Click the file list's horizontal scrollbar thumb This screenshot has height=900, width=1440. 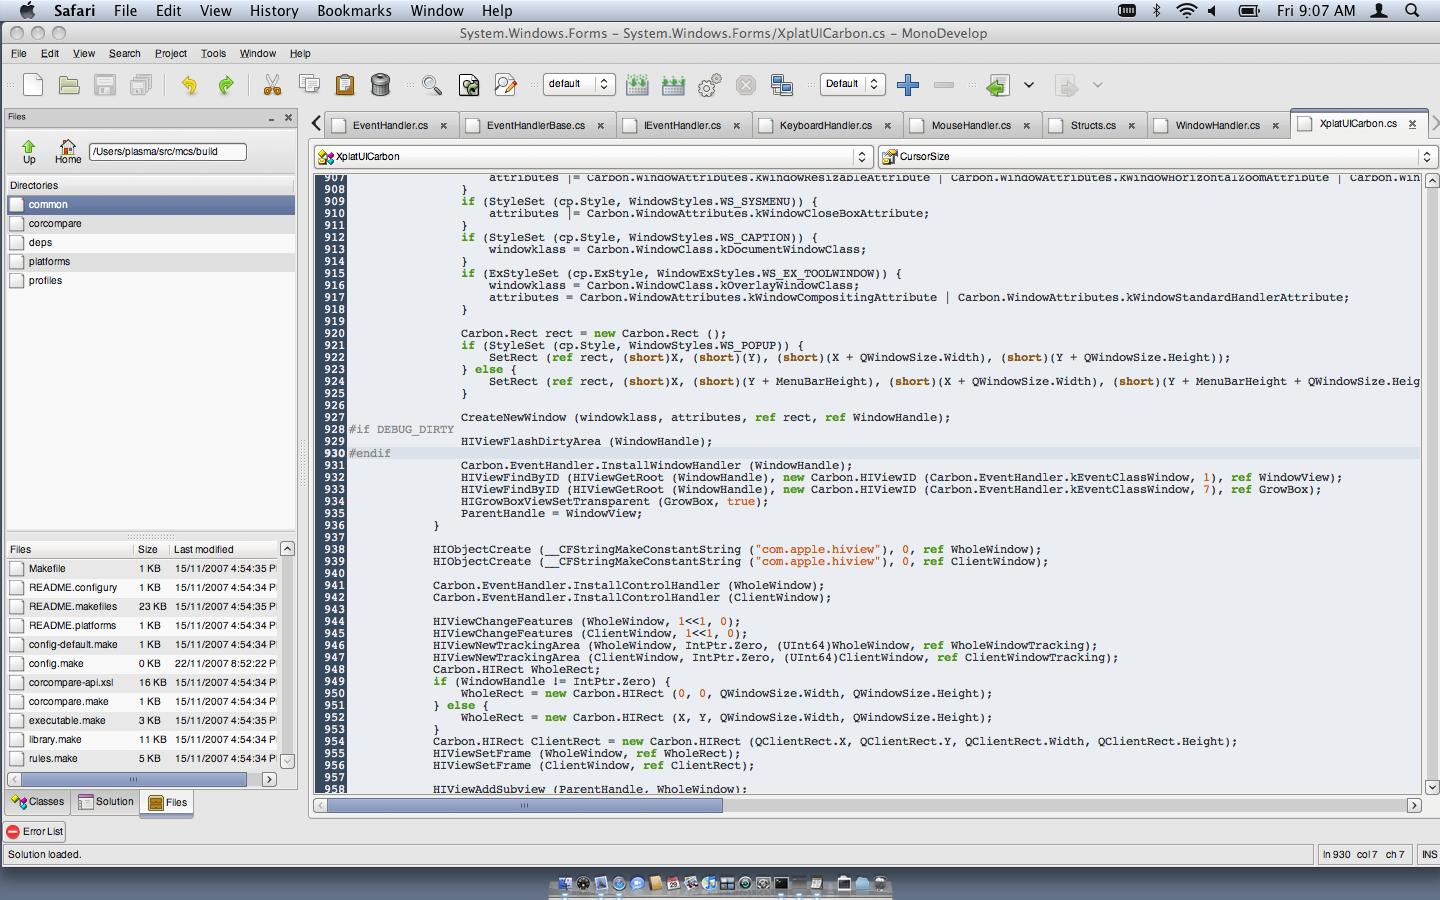[133, 780]
